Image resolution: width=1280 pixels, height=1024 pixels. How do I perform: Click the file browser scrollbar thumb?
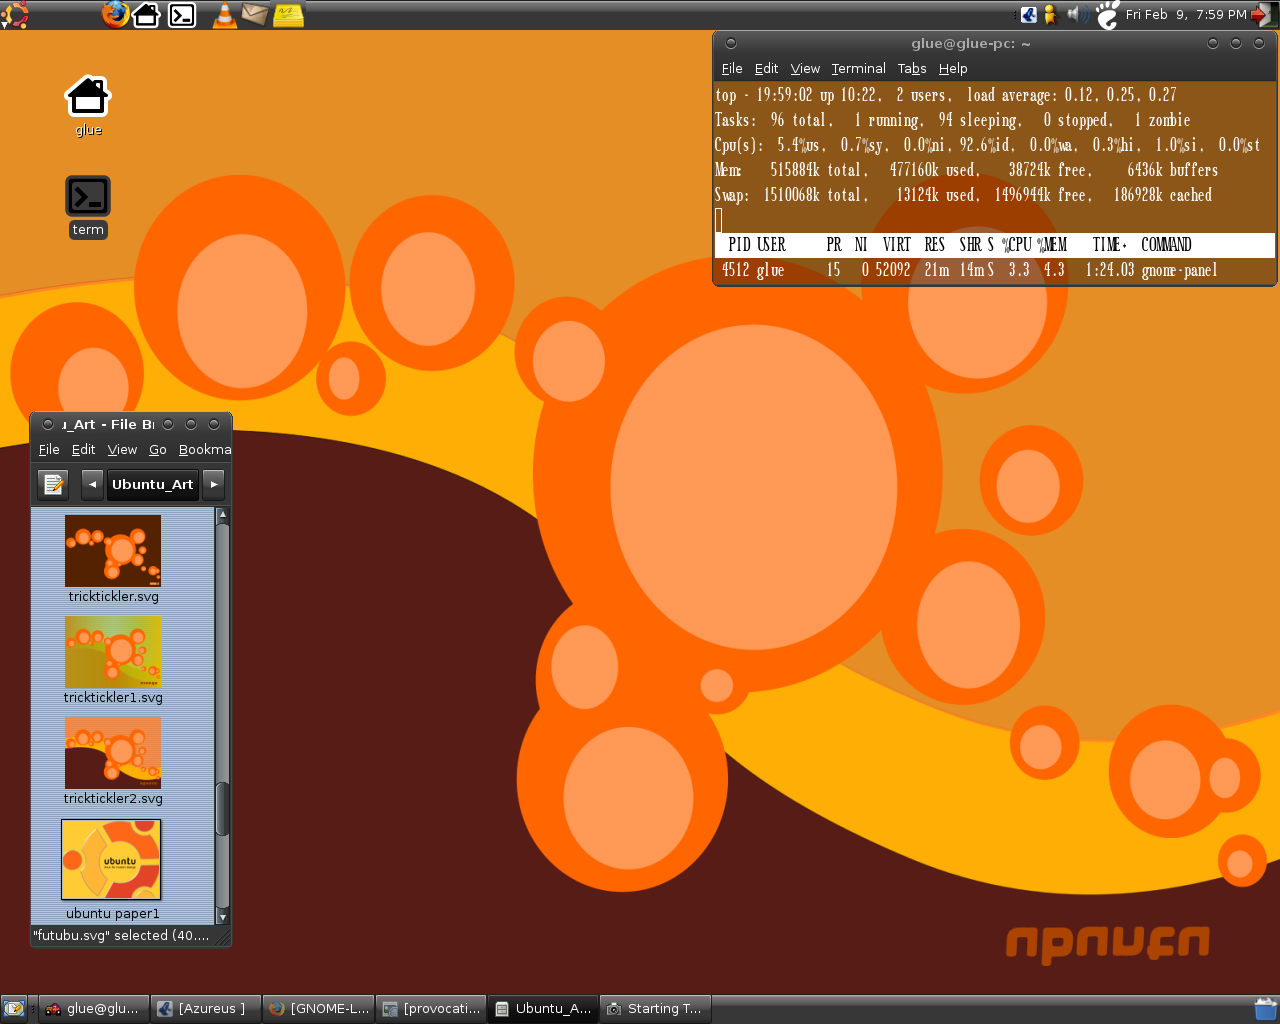coord(223,809)
